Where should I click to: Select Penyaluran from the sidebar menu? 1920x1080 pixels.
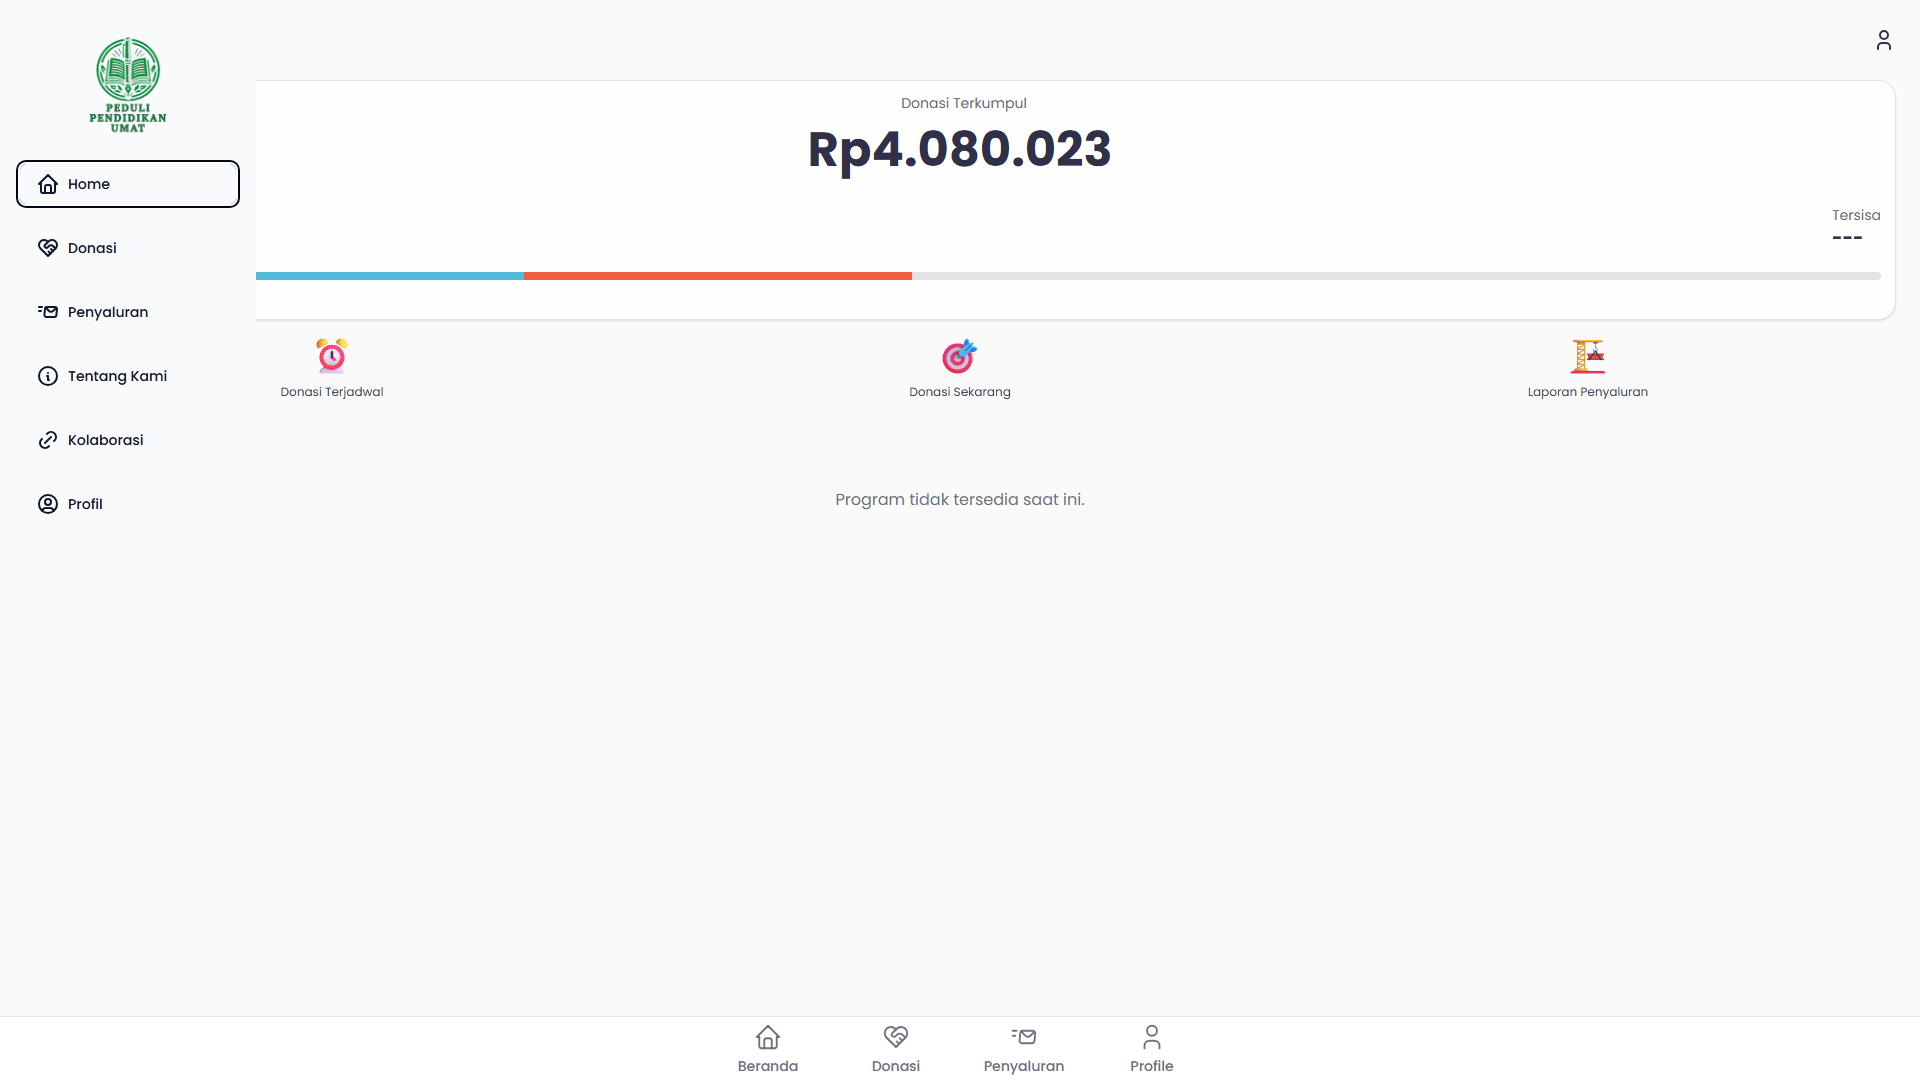coord(108,311)
